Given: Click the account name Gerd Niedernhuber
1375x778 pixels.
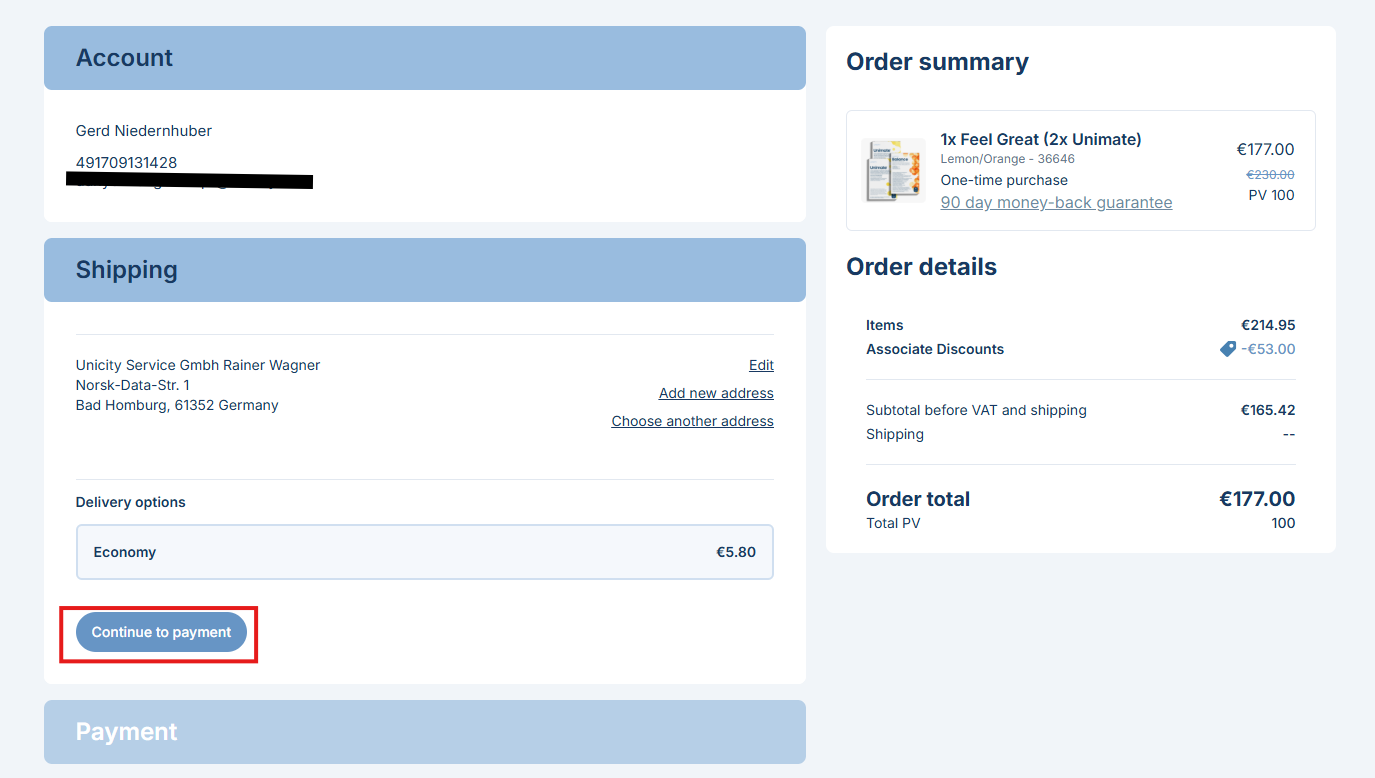Looking at the screenshot, I should click(x=144, y=131).
